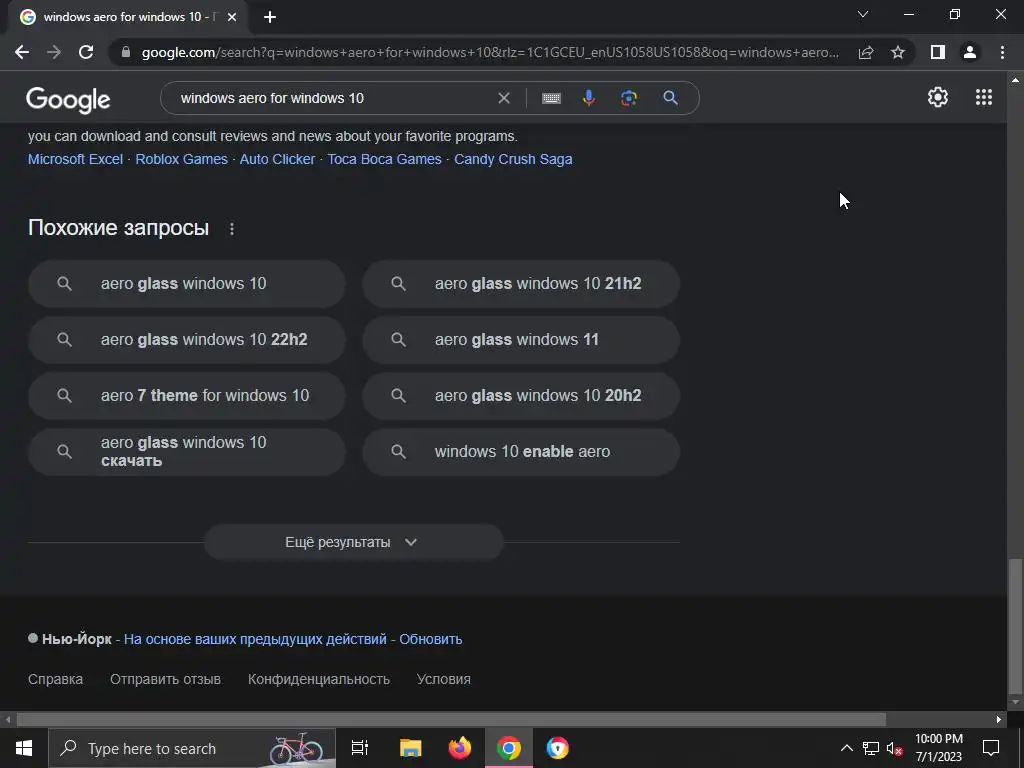The image size is (1024, 768).
Task: Click the address bar URL
Action: 490,52
